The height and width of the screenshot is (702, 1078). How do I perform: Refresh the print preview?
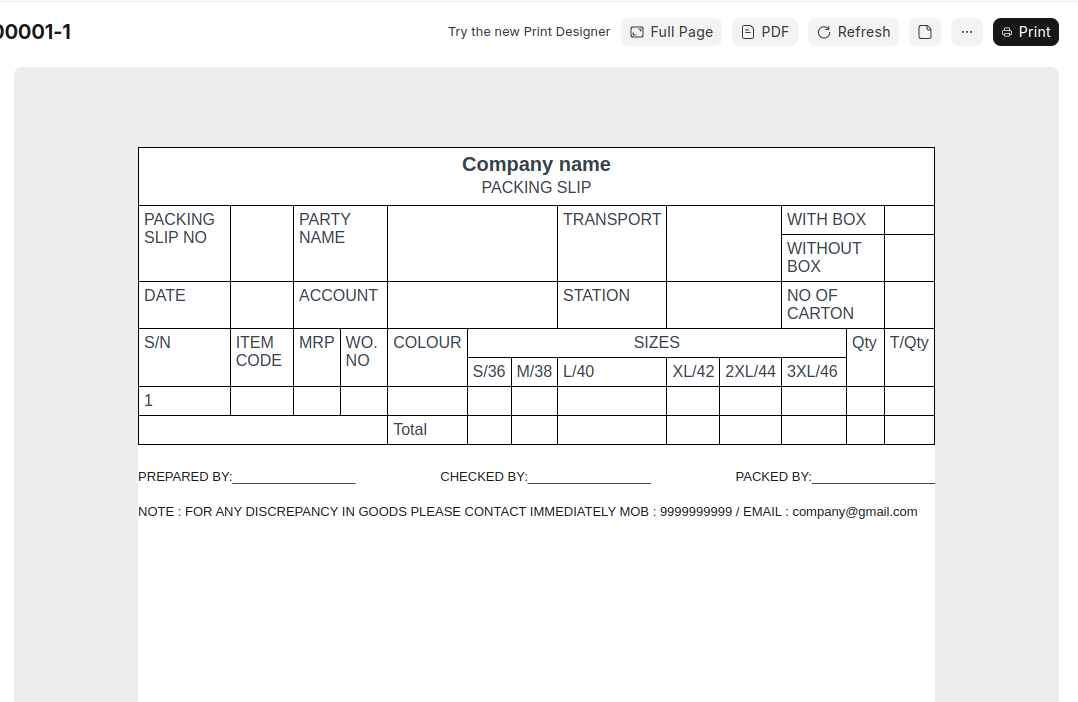pos(853,32)
